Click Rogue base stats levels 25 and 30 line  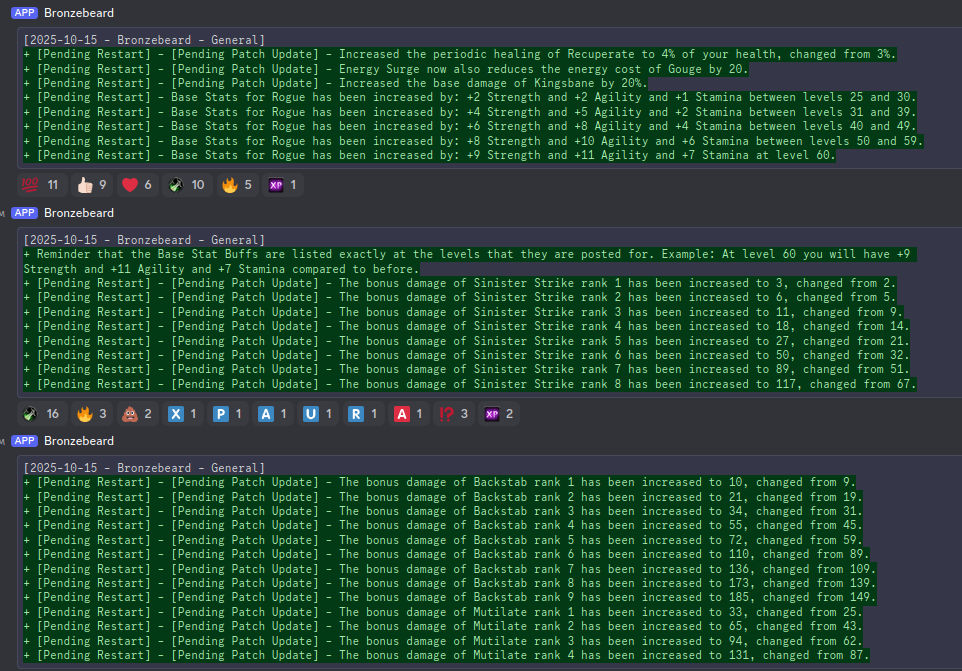coord(470,98)
